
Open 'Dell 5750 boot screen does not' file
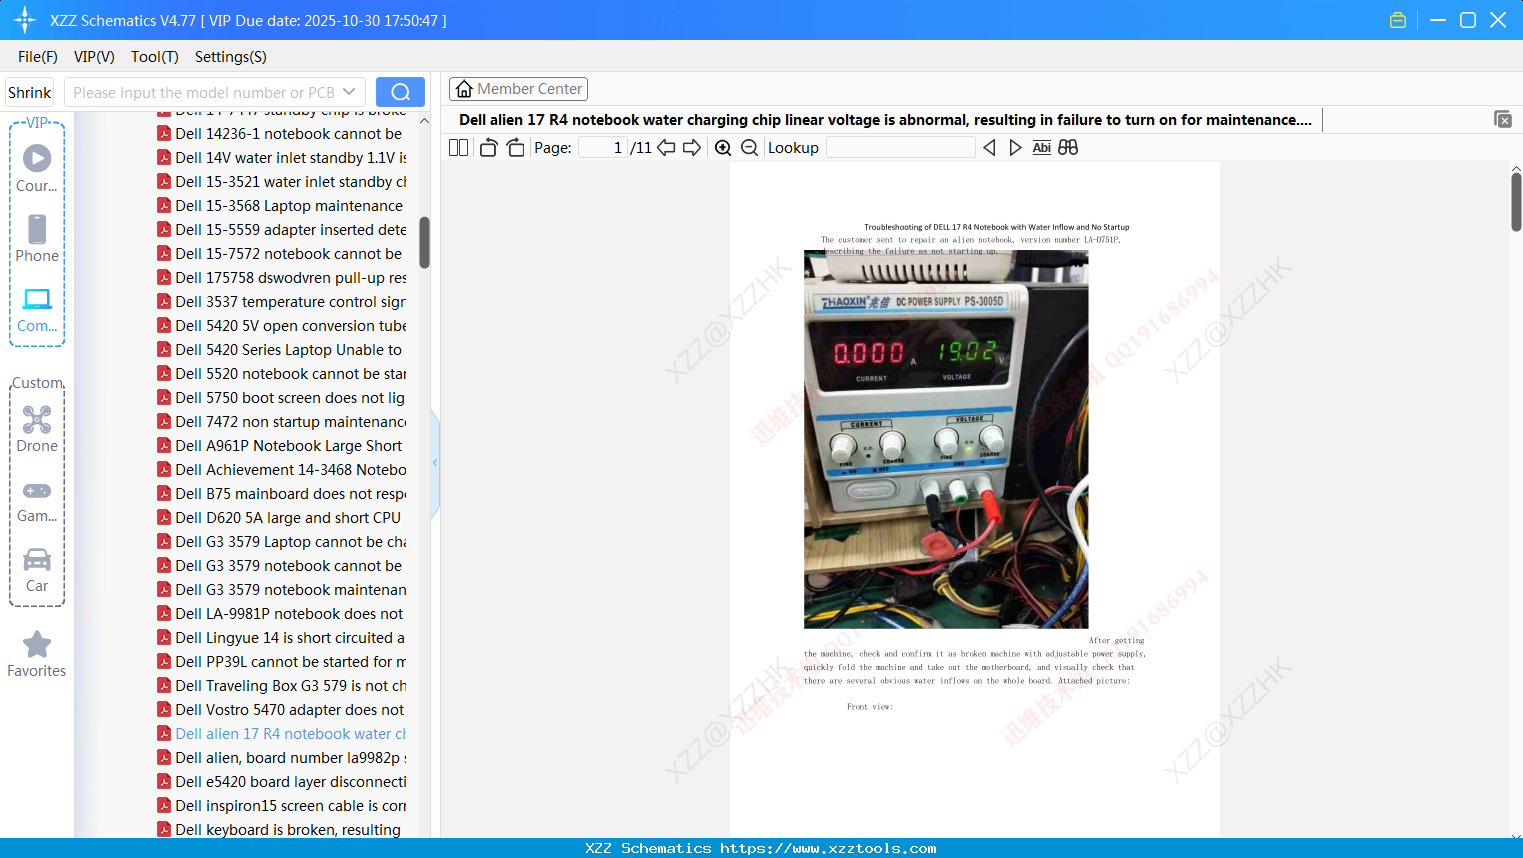pyautogui.click(x=281, y=398)
